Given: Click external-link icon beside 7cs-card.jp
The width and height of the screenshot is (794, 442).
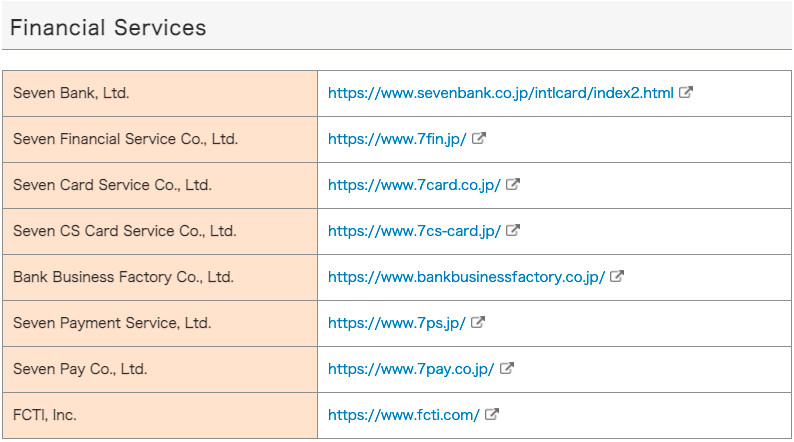Looking at the screenshot, I should tap(513, 231).
